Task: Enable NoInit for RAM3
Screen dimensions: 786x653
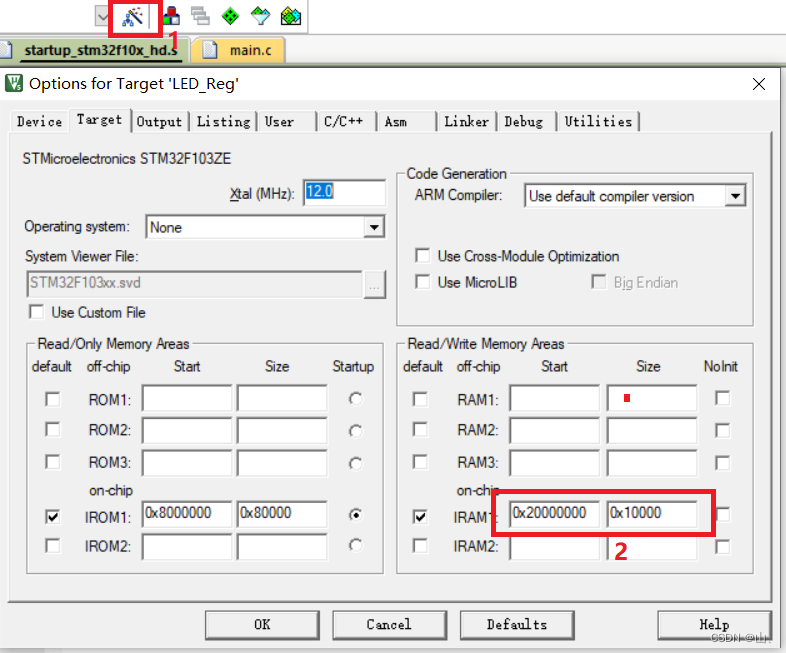Action: click(x=722, y=463)
